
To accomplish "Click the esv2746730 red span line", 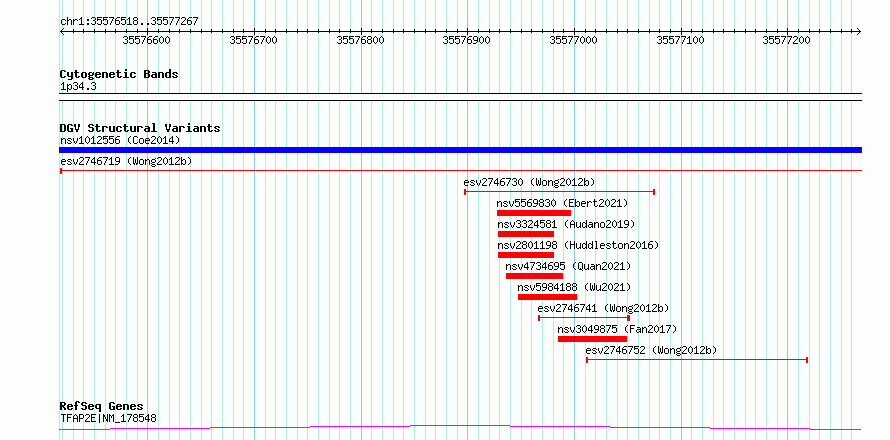I will 560,192.
